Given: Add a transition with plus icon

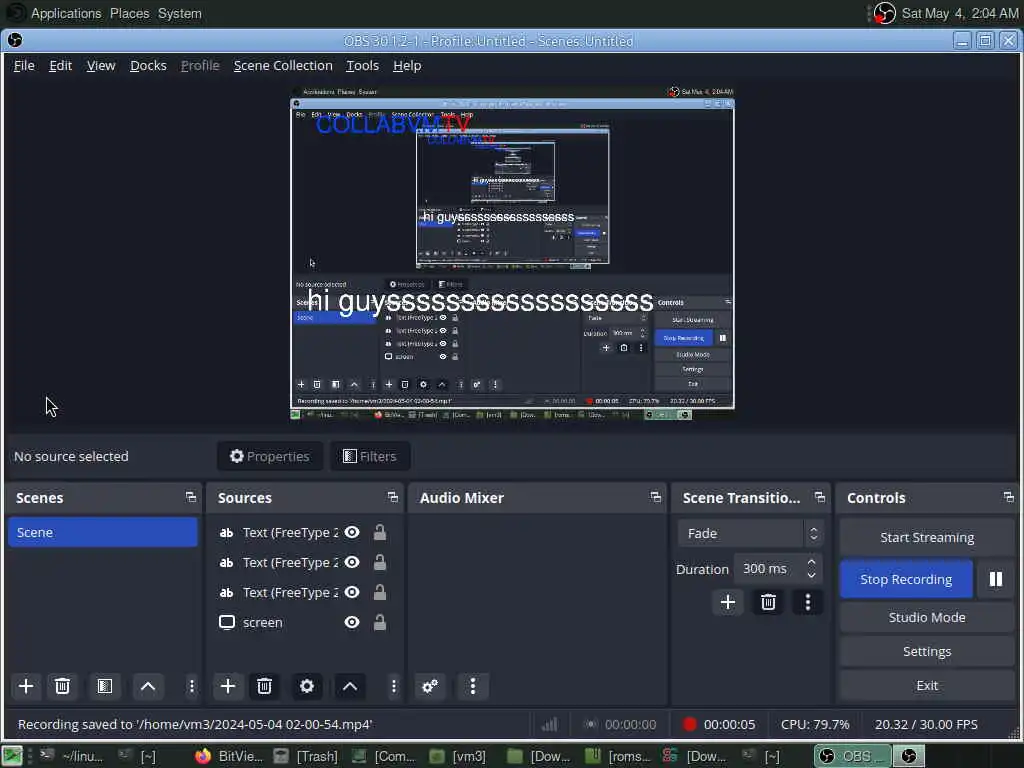Looking at the screenshot, I should pyautogui.click(x=728, y=602).
